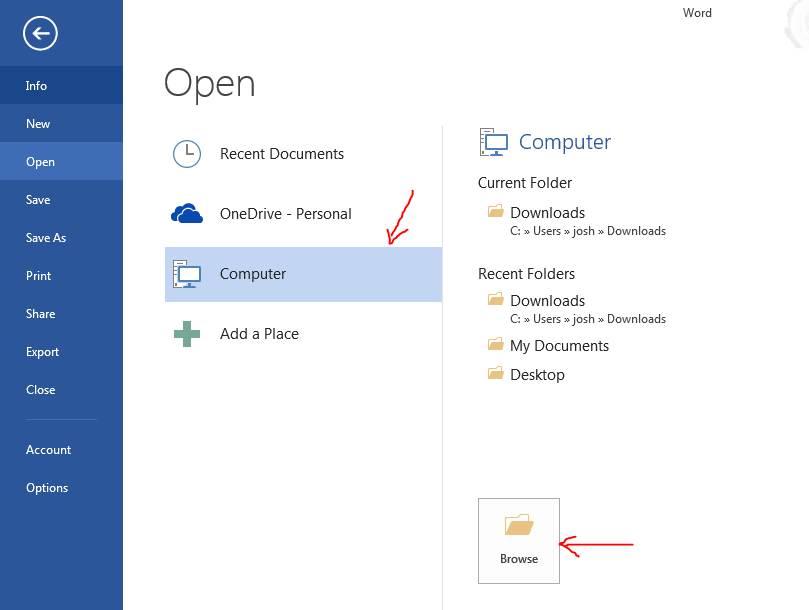Go to Print in the sidebar
The image size is (809, 610).
click(61, 276)
